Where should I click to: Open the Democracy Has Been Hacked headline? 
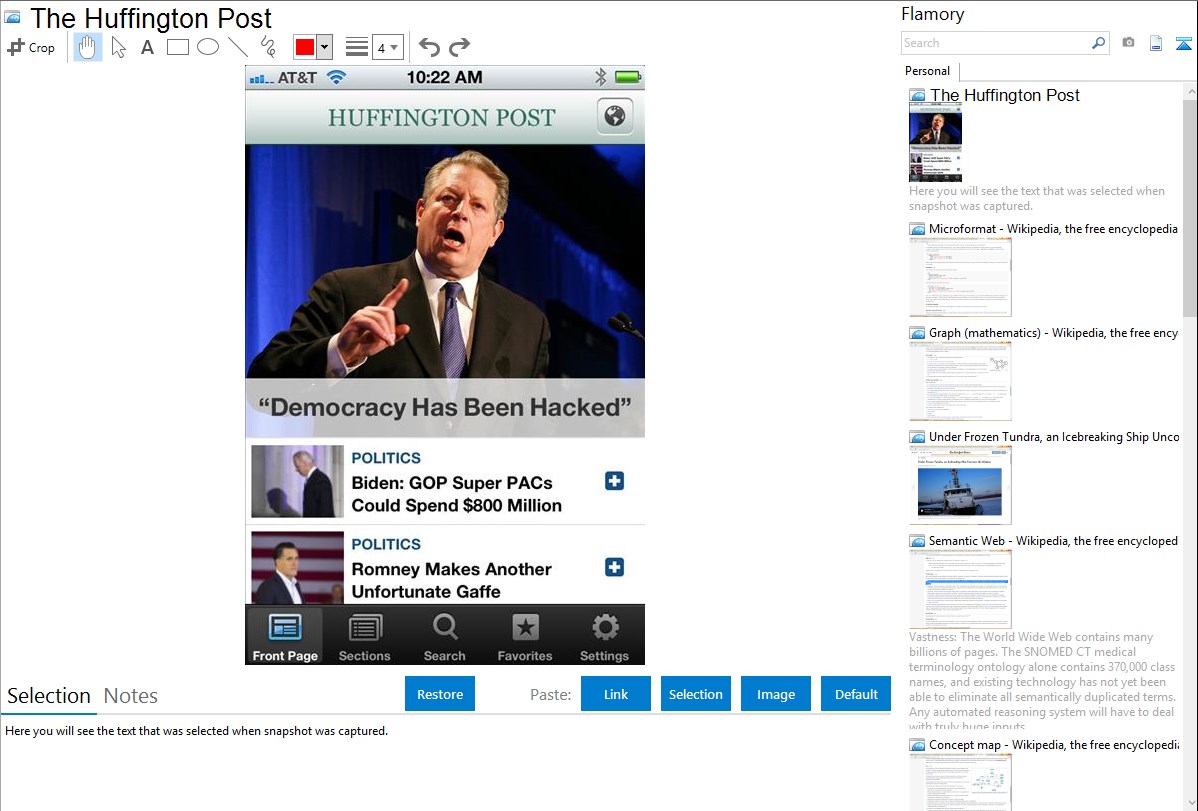click(445, 407)
